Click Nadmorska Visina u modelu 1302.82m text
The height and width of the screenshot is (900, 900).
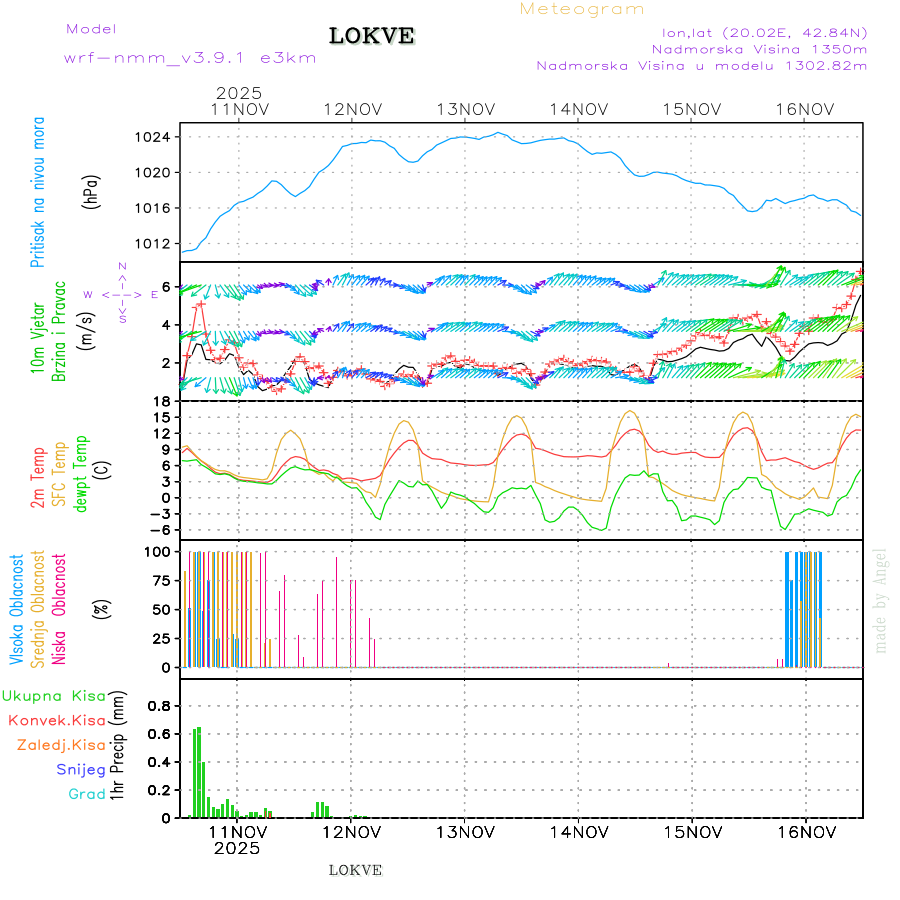point(701,66)
